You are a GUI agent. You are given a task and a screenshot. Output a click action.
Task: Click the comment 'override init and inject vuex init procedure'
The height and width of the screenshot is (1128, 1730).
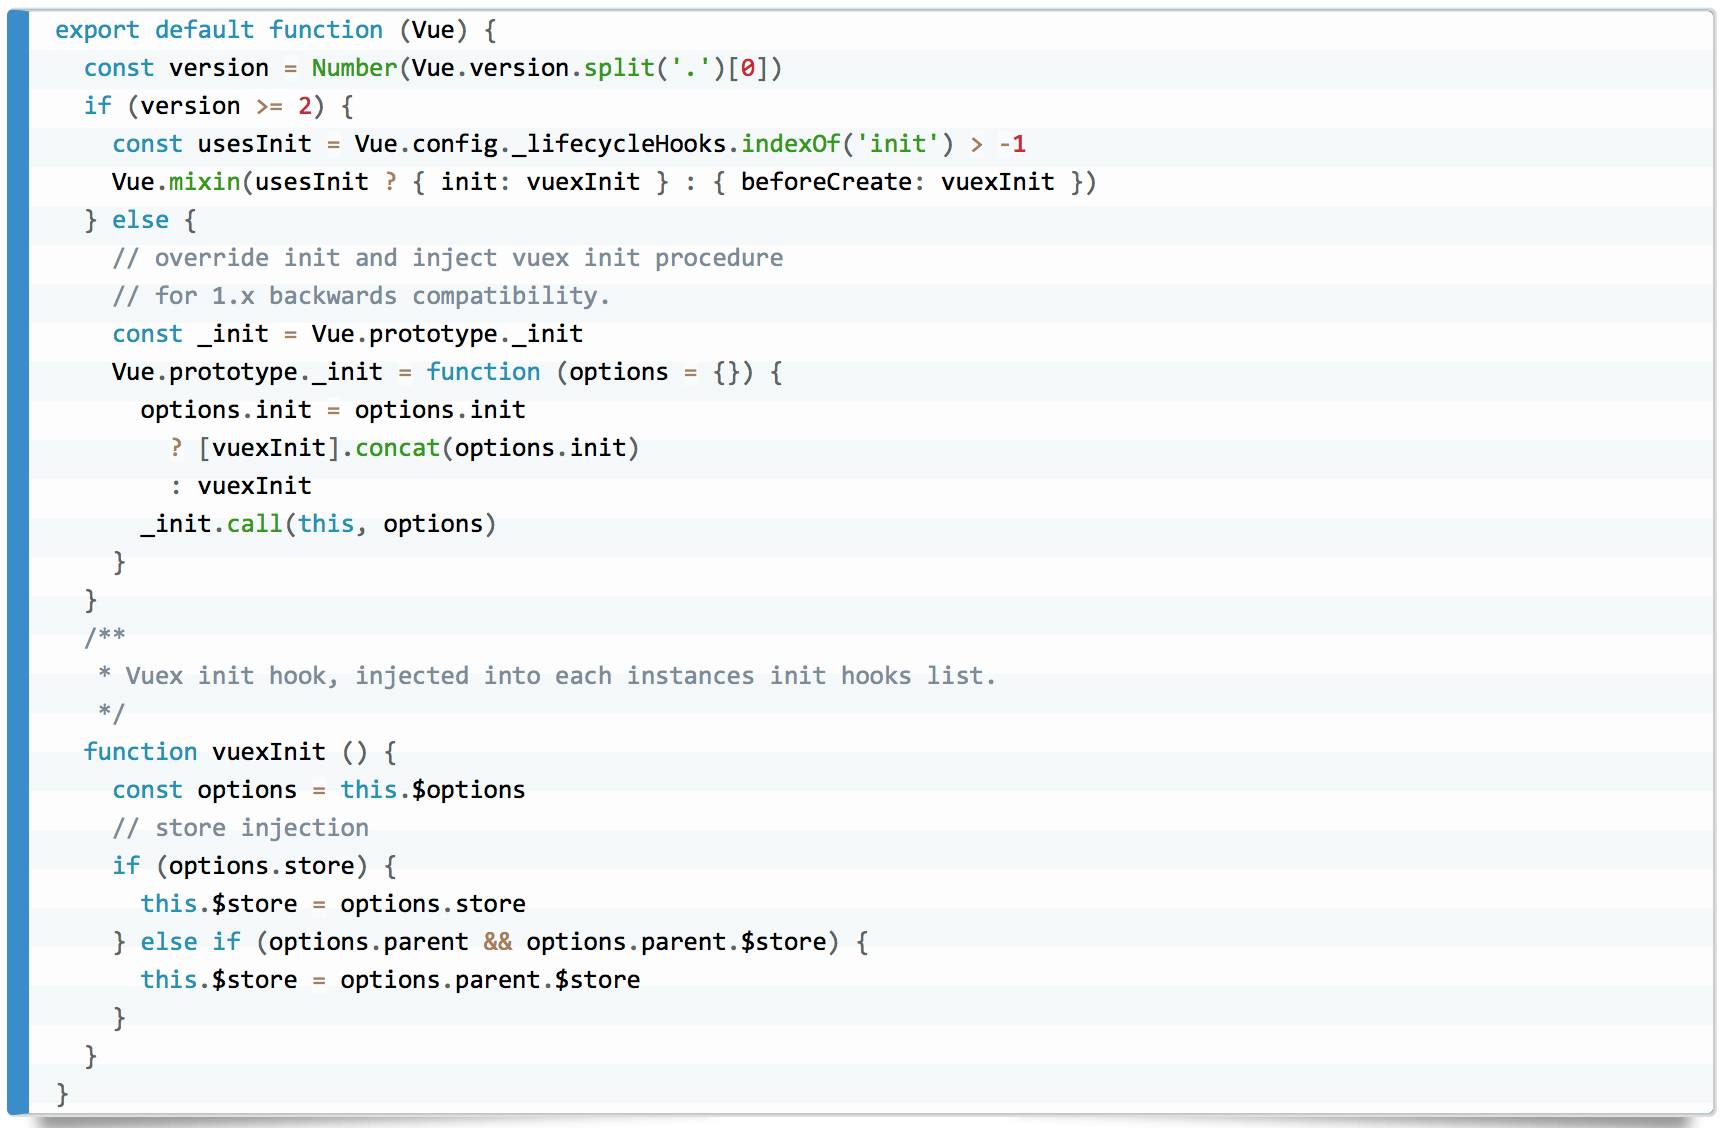tap(448, 258)
